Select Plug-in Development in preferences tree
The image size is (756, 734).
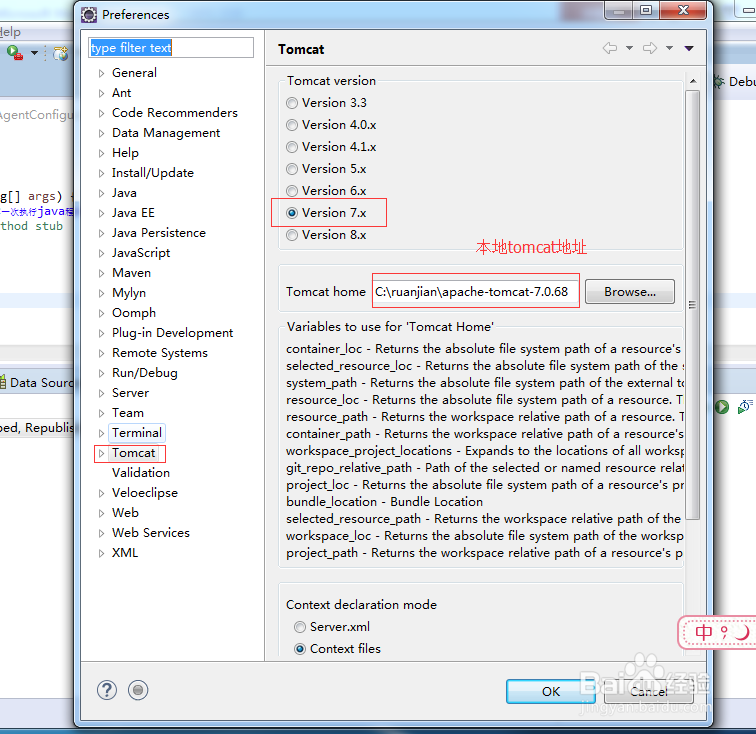click(172, 333)
